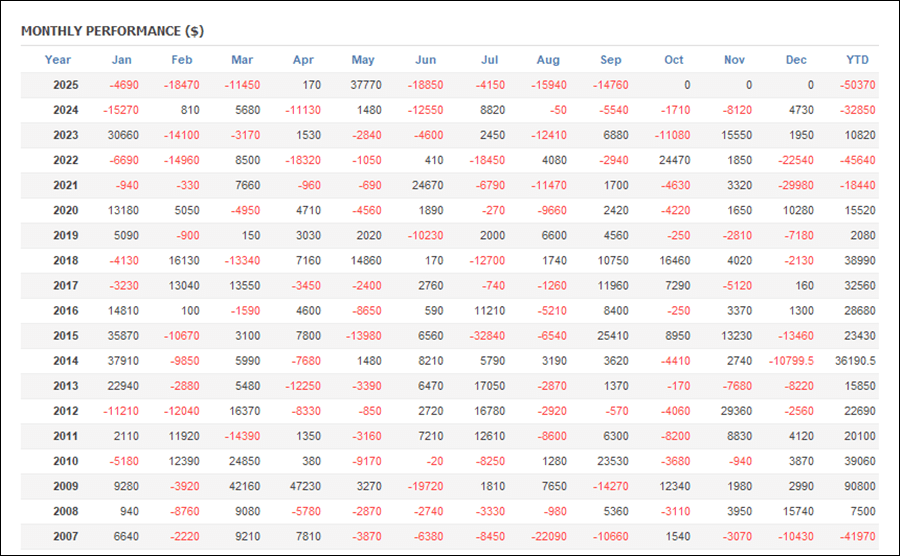900x556 pixels.
Task: Click the Jun column header
Action: click(x=426, y=60)
